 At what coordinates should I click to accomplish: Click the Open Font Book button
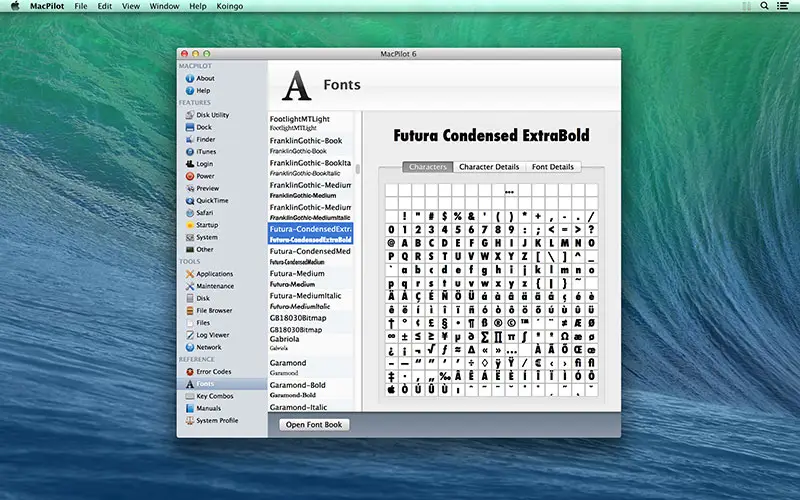click(x=314, y=424)
